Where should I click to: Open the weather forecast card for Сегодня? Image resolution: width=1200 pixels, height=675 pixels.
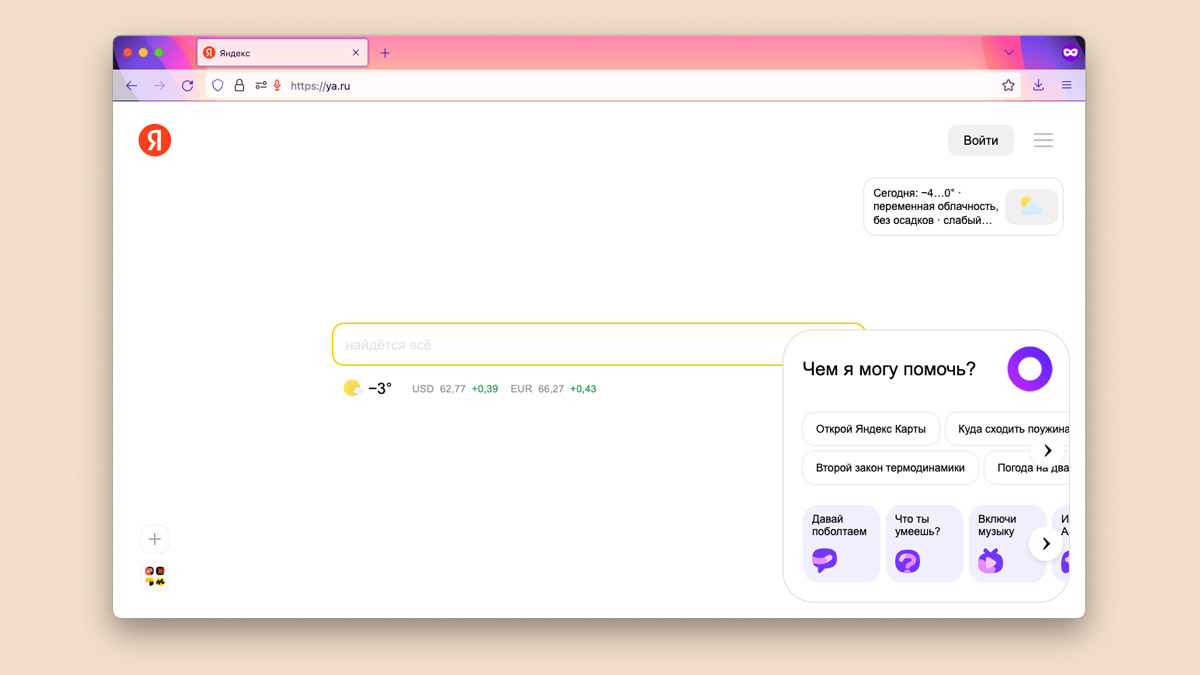tap(963, 207)
